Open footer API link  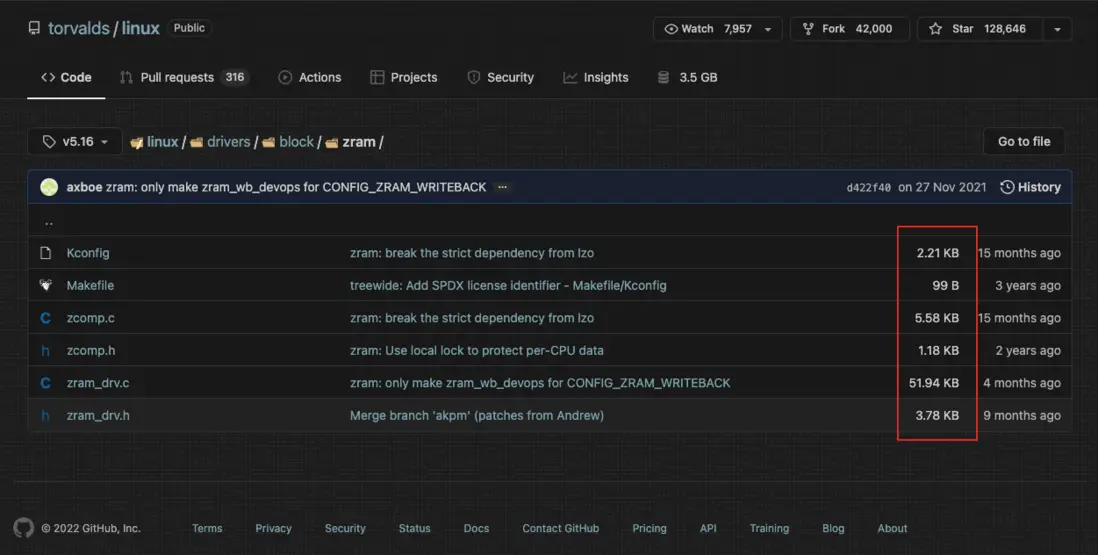(708, 528)
